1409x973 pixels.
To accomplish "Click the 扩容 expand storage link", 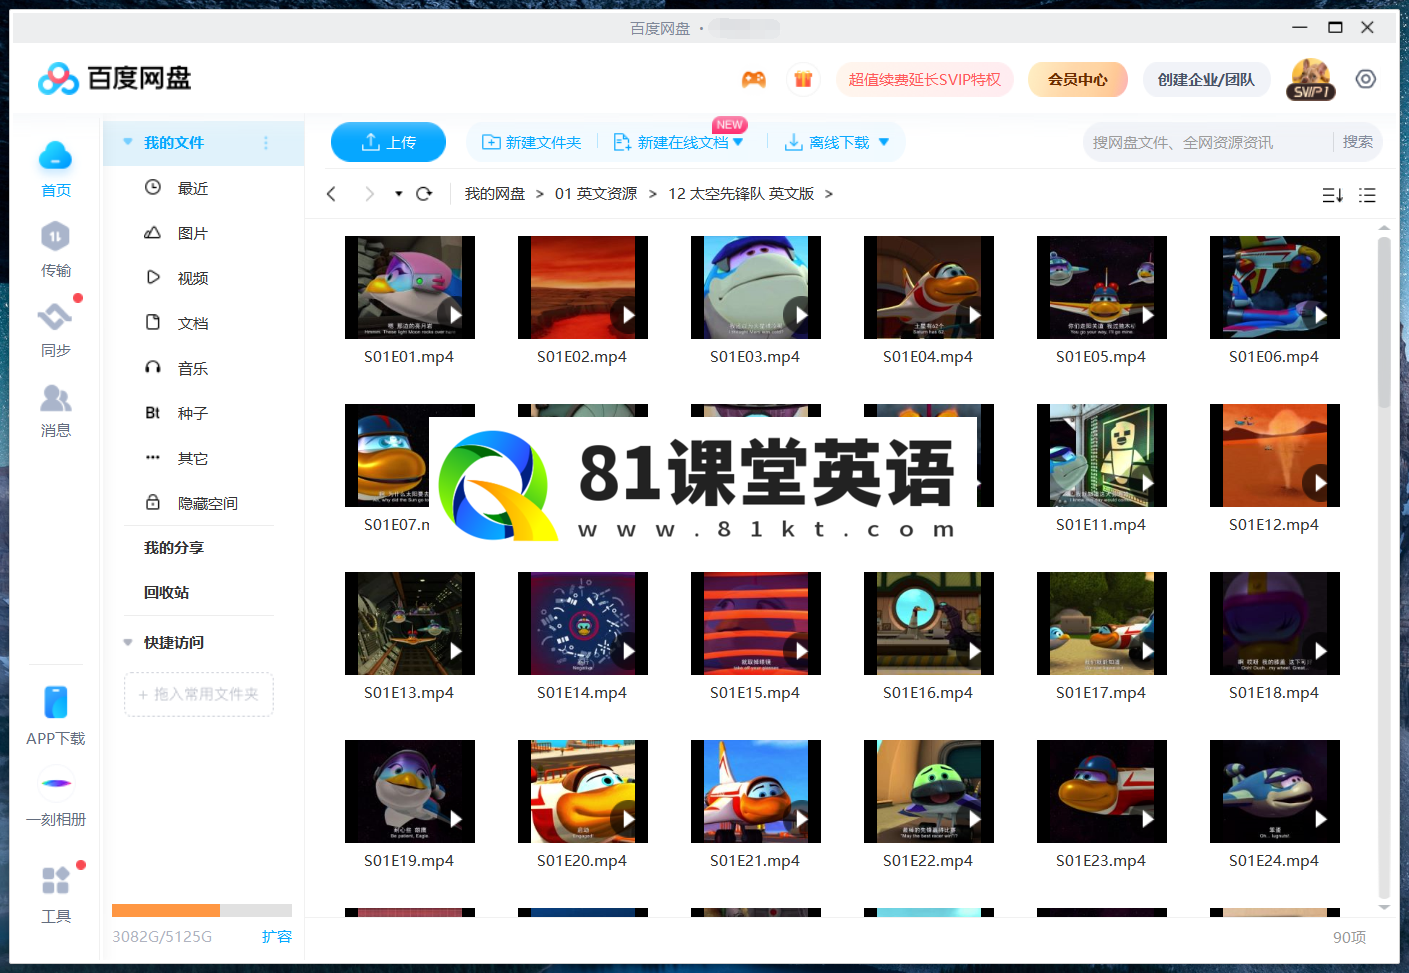I will click(x=277, y=936).
